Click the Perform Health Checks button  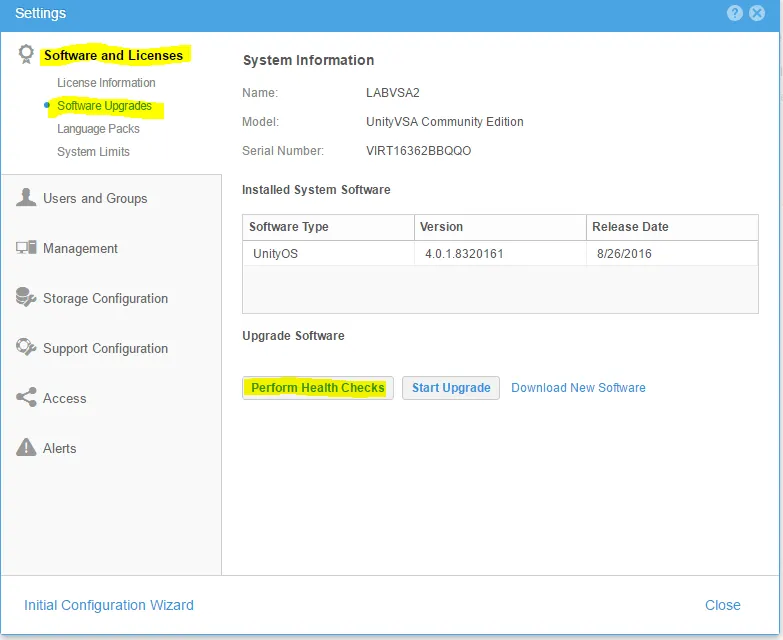pyautogui.click(x=318, y=388)
